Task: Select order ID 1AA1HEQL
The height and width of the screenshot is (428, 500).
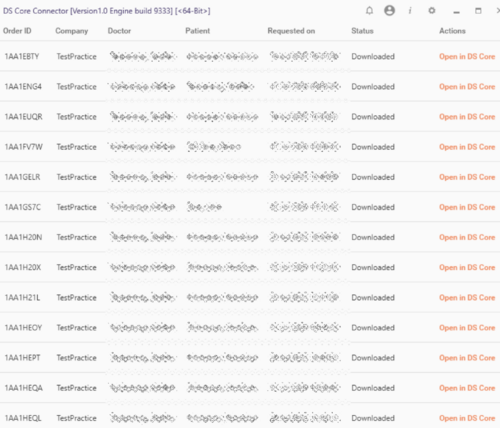Action: 23,418
